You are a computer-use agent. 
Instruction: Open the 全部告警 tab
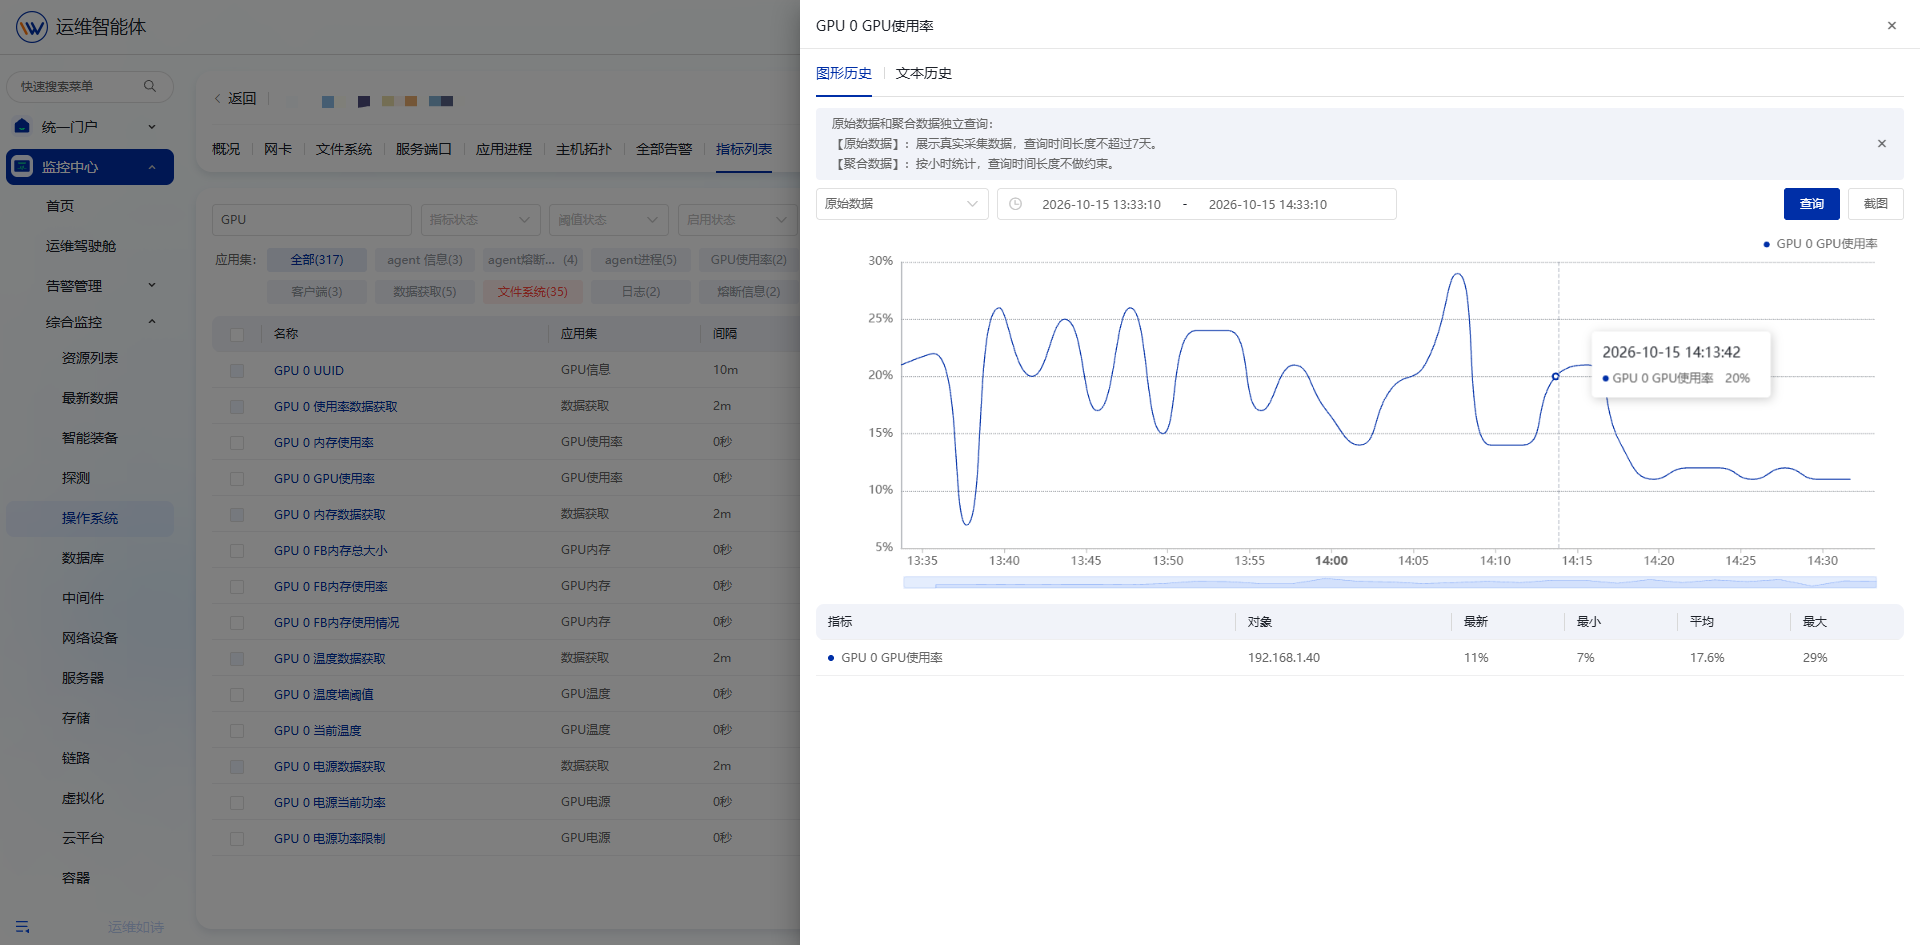coord(664,149)
